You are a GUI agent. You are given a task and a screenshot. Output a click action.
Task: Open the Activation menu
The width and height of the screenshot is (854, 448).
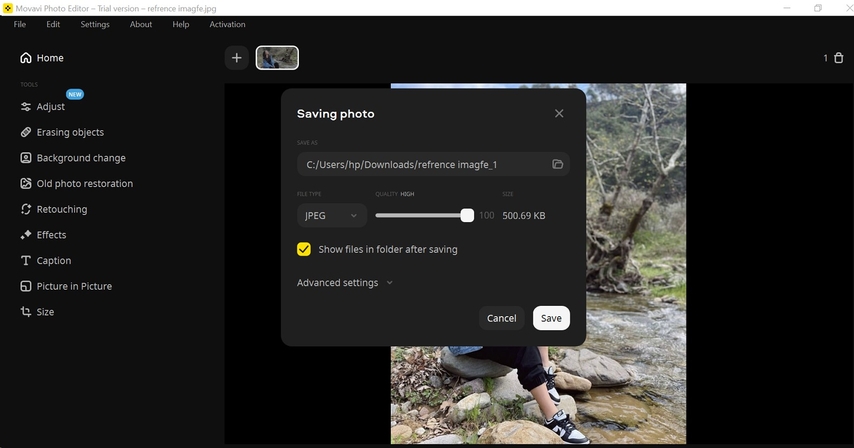click(227, 24)
